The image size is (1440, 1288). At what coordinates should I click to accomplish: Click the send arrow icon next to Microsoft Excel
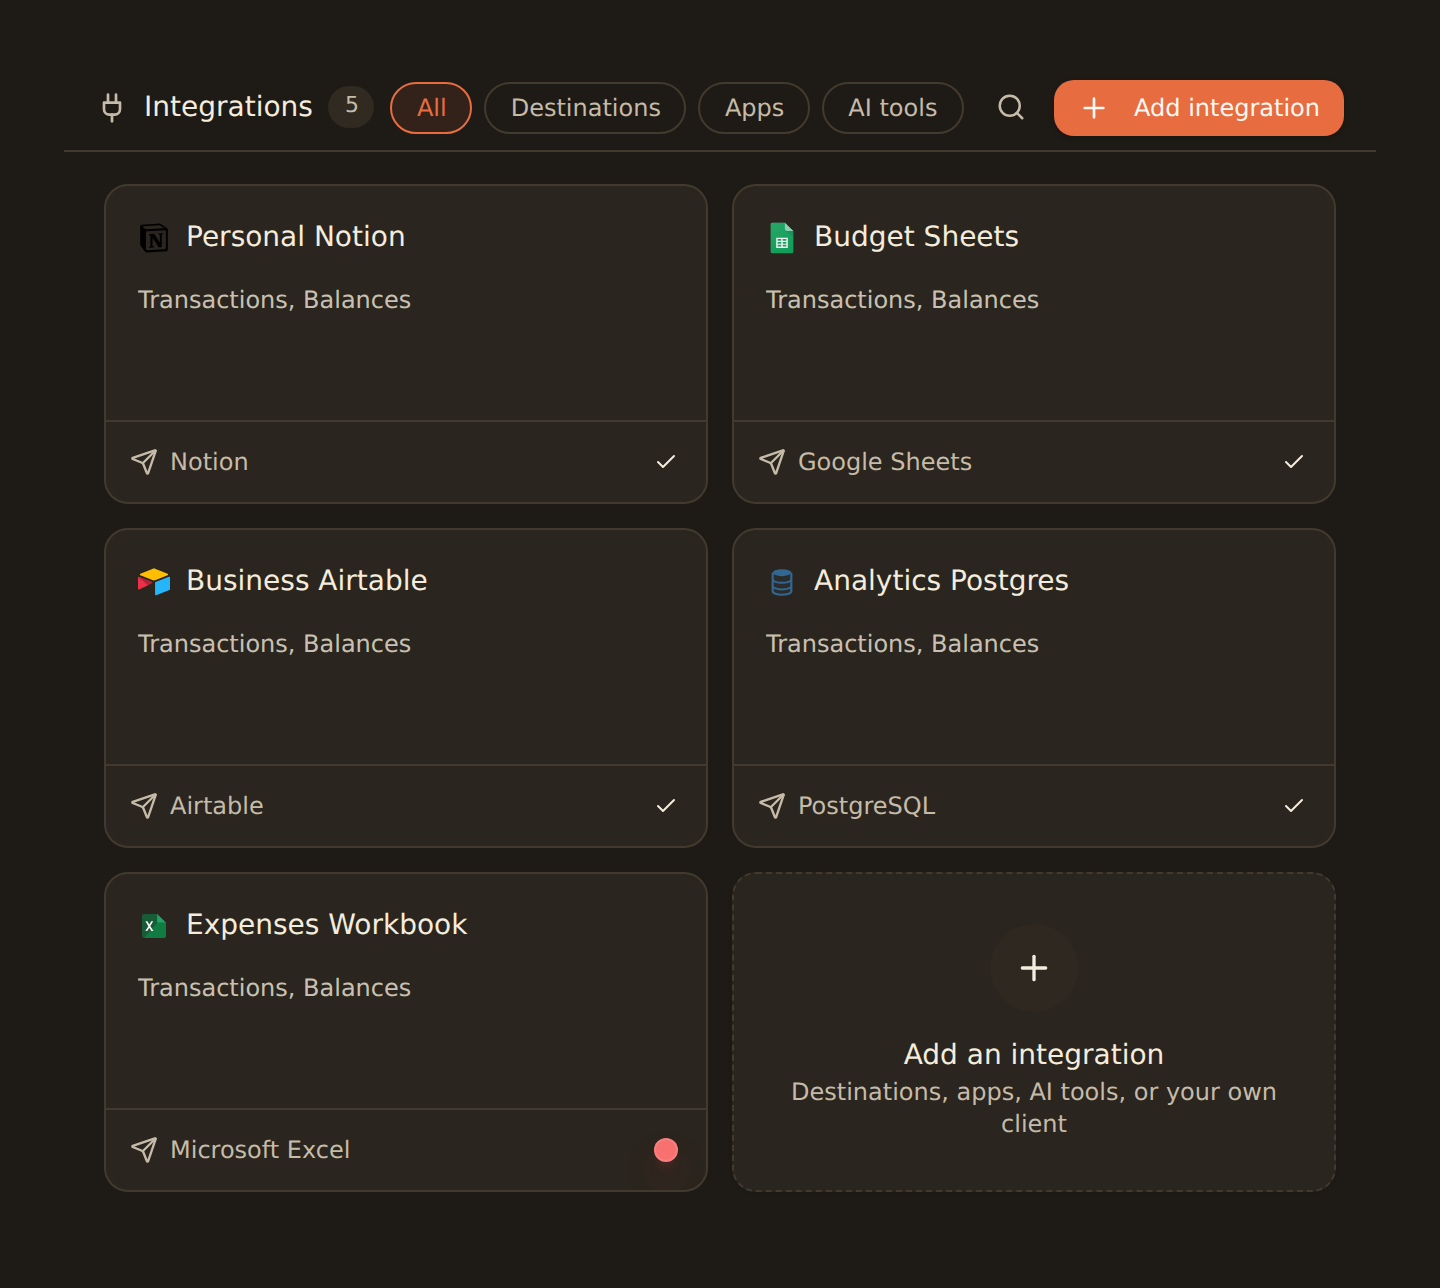[x=144, y=1149]
